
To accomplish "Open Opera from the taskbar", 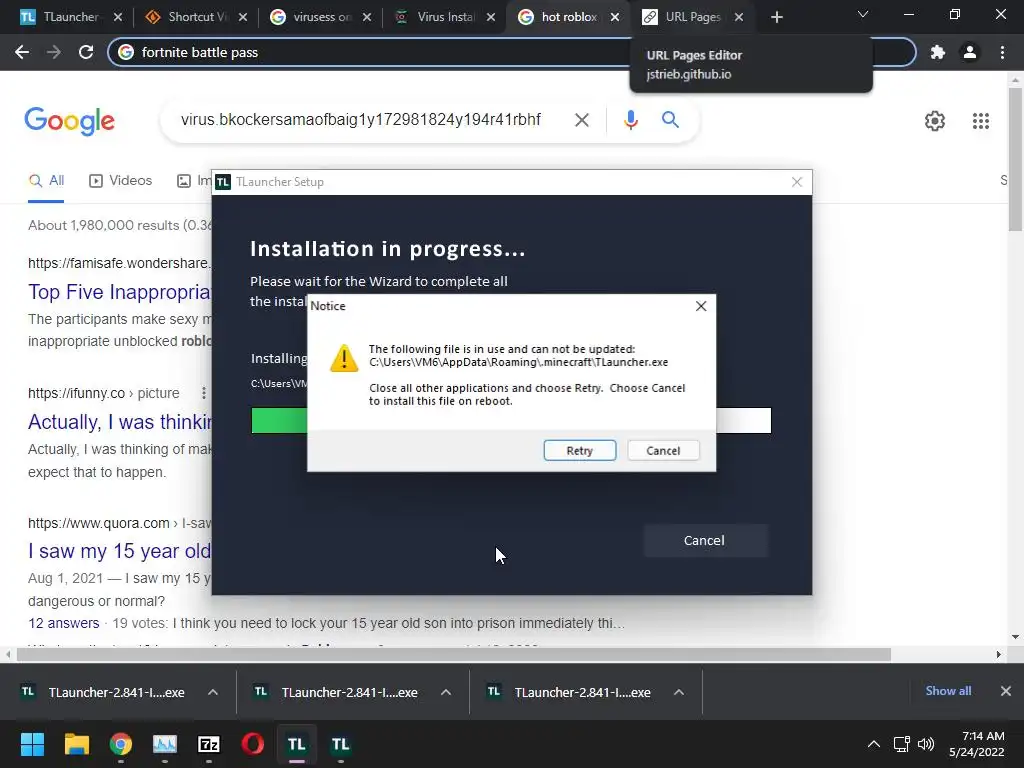I will click(253, 744).
